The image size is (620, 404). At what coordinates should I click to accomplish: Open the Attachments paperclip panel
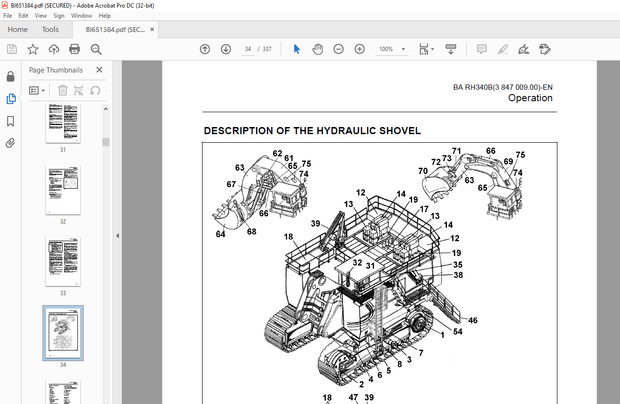[x=11, y=143]
